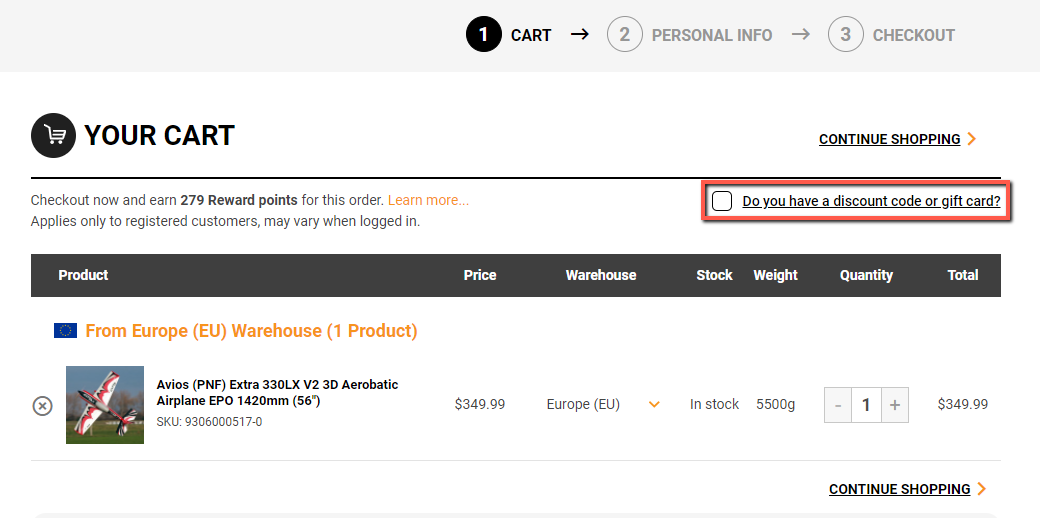Click the step 3 circle icon
This screenshot has height=518, width=1040.
pos(846,34)
